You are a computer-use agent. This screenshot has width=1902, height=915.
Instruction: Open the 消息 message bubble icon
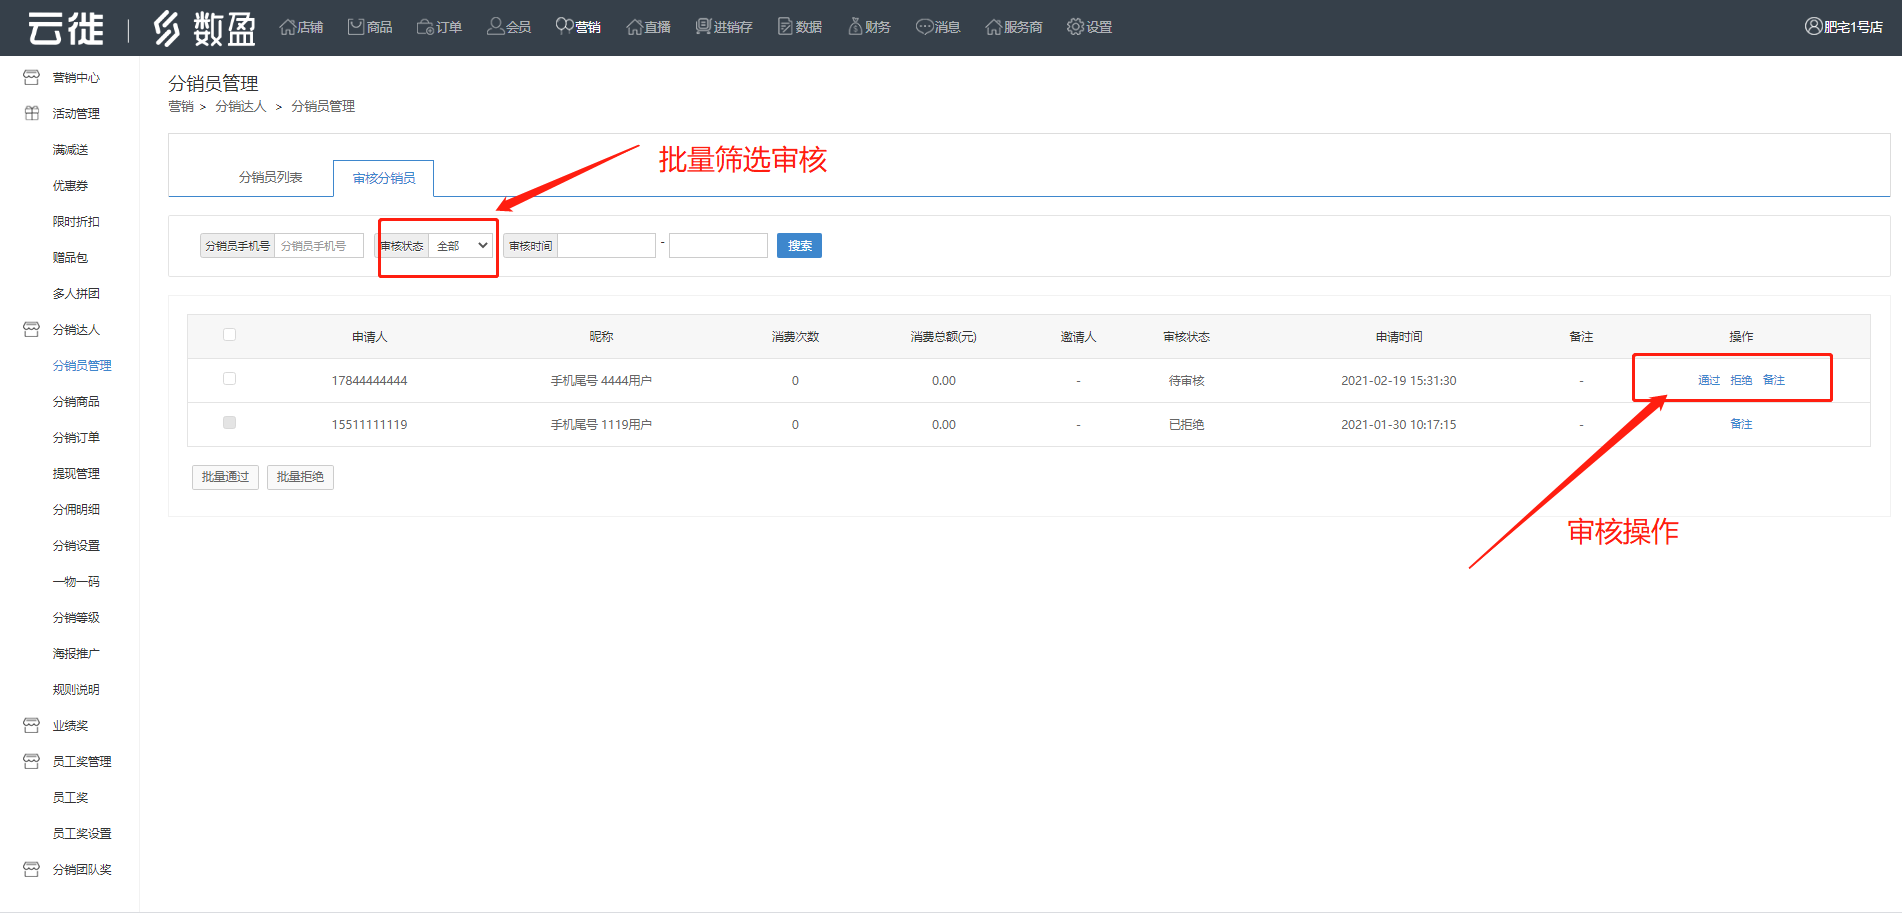[x=924, y=27]
